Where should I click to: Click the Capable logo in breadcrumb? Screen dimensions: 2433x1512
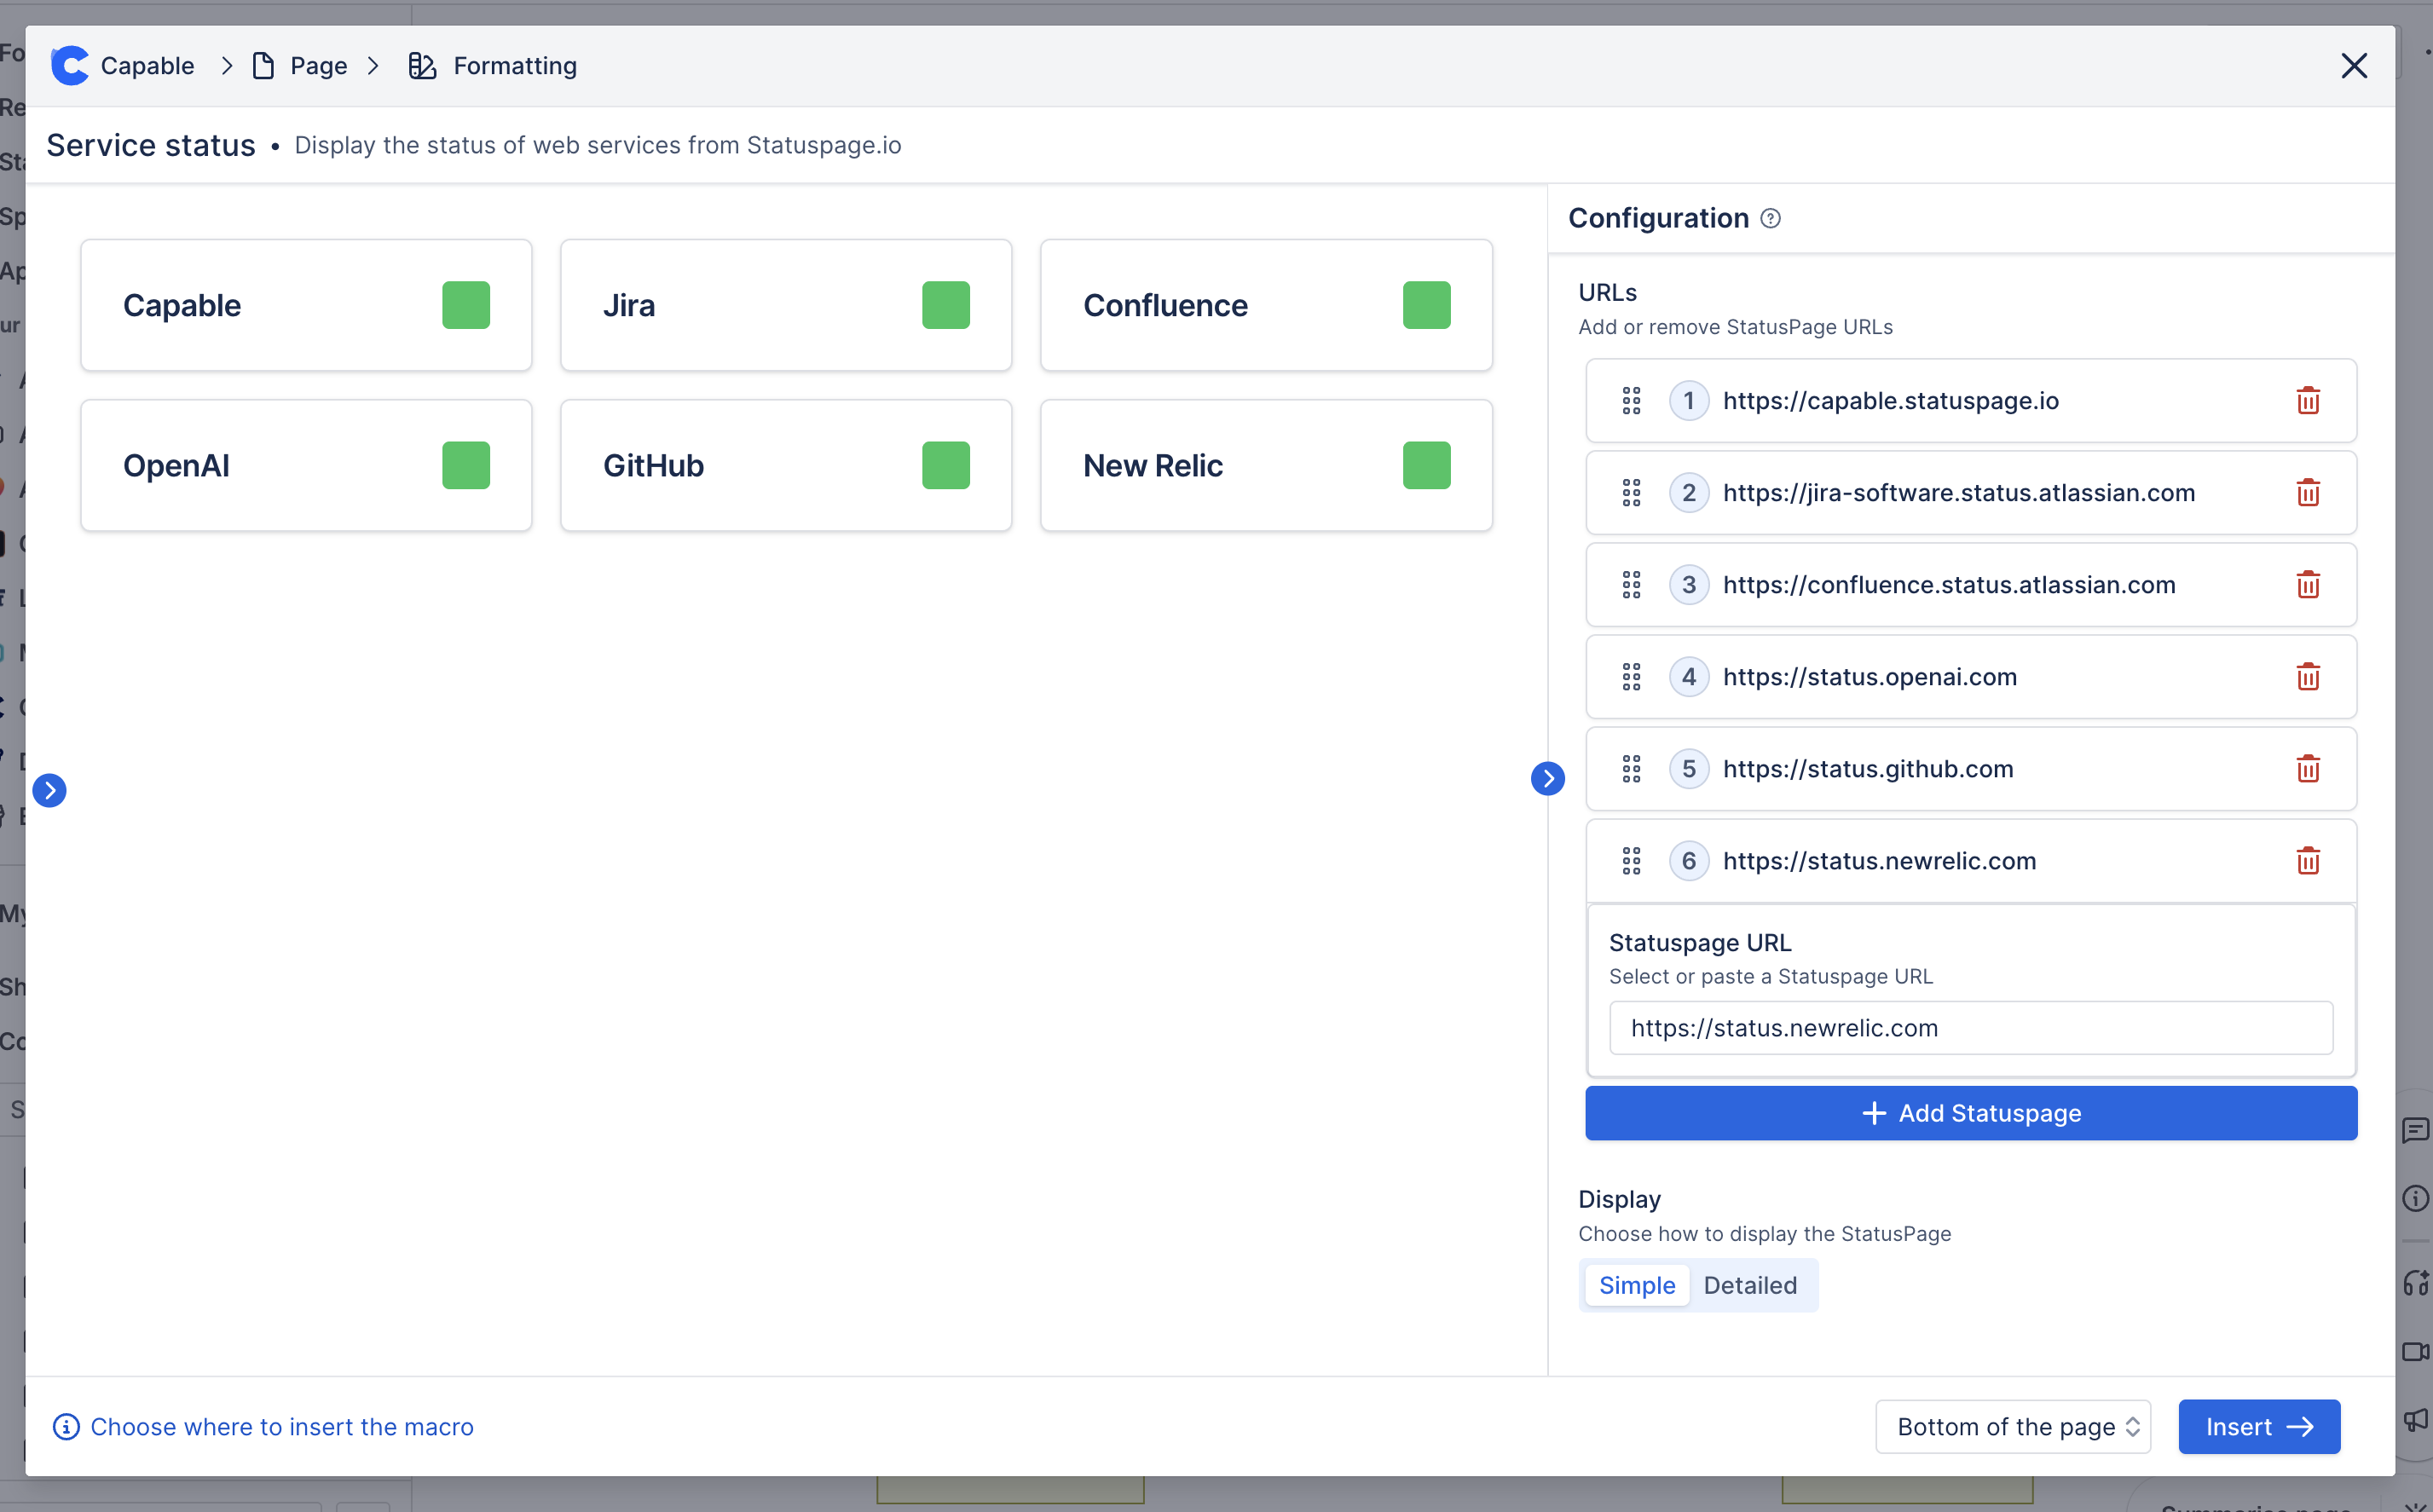(70, 66)
